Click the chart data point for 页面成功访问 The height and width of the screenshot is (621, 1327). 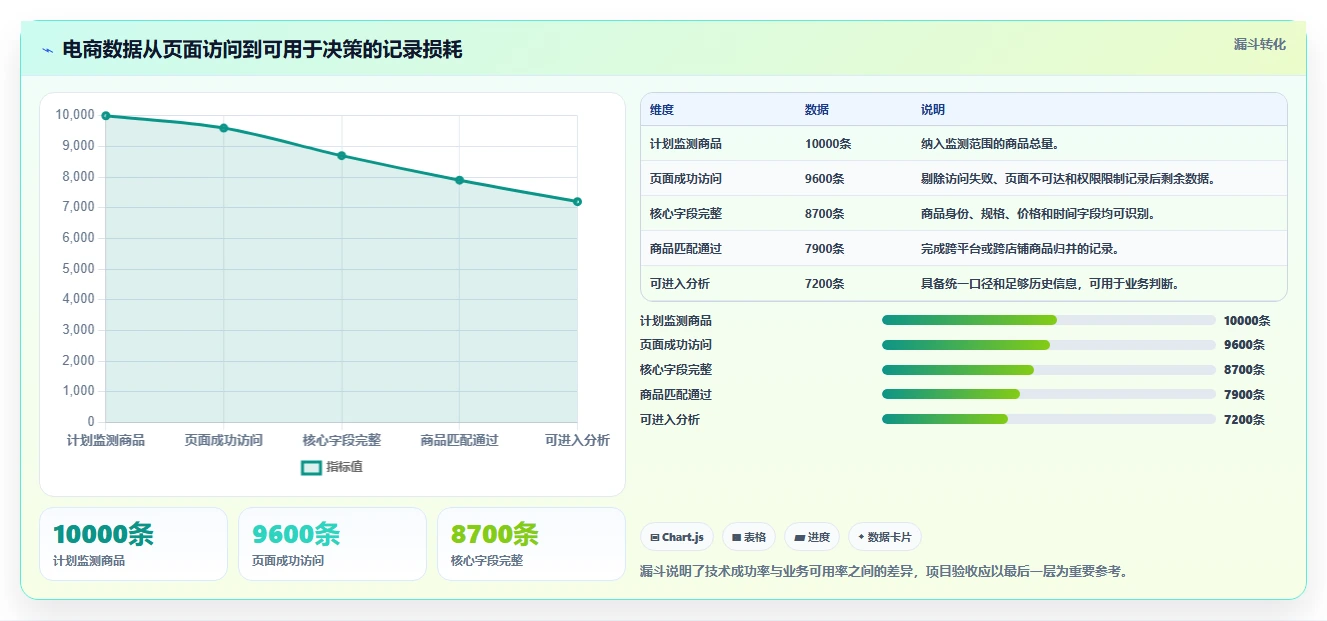224,128
